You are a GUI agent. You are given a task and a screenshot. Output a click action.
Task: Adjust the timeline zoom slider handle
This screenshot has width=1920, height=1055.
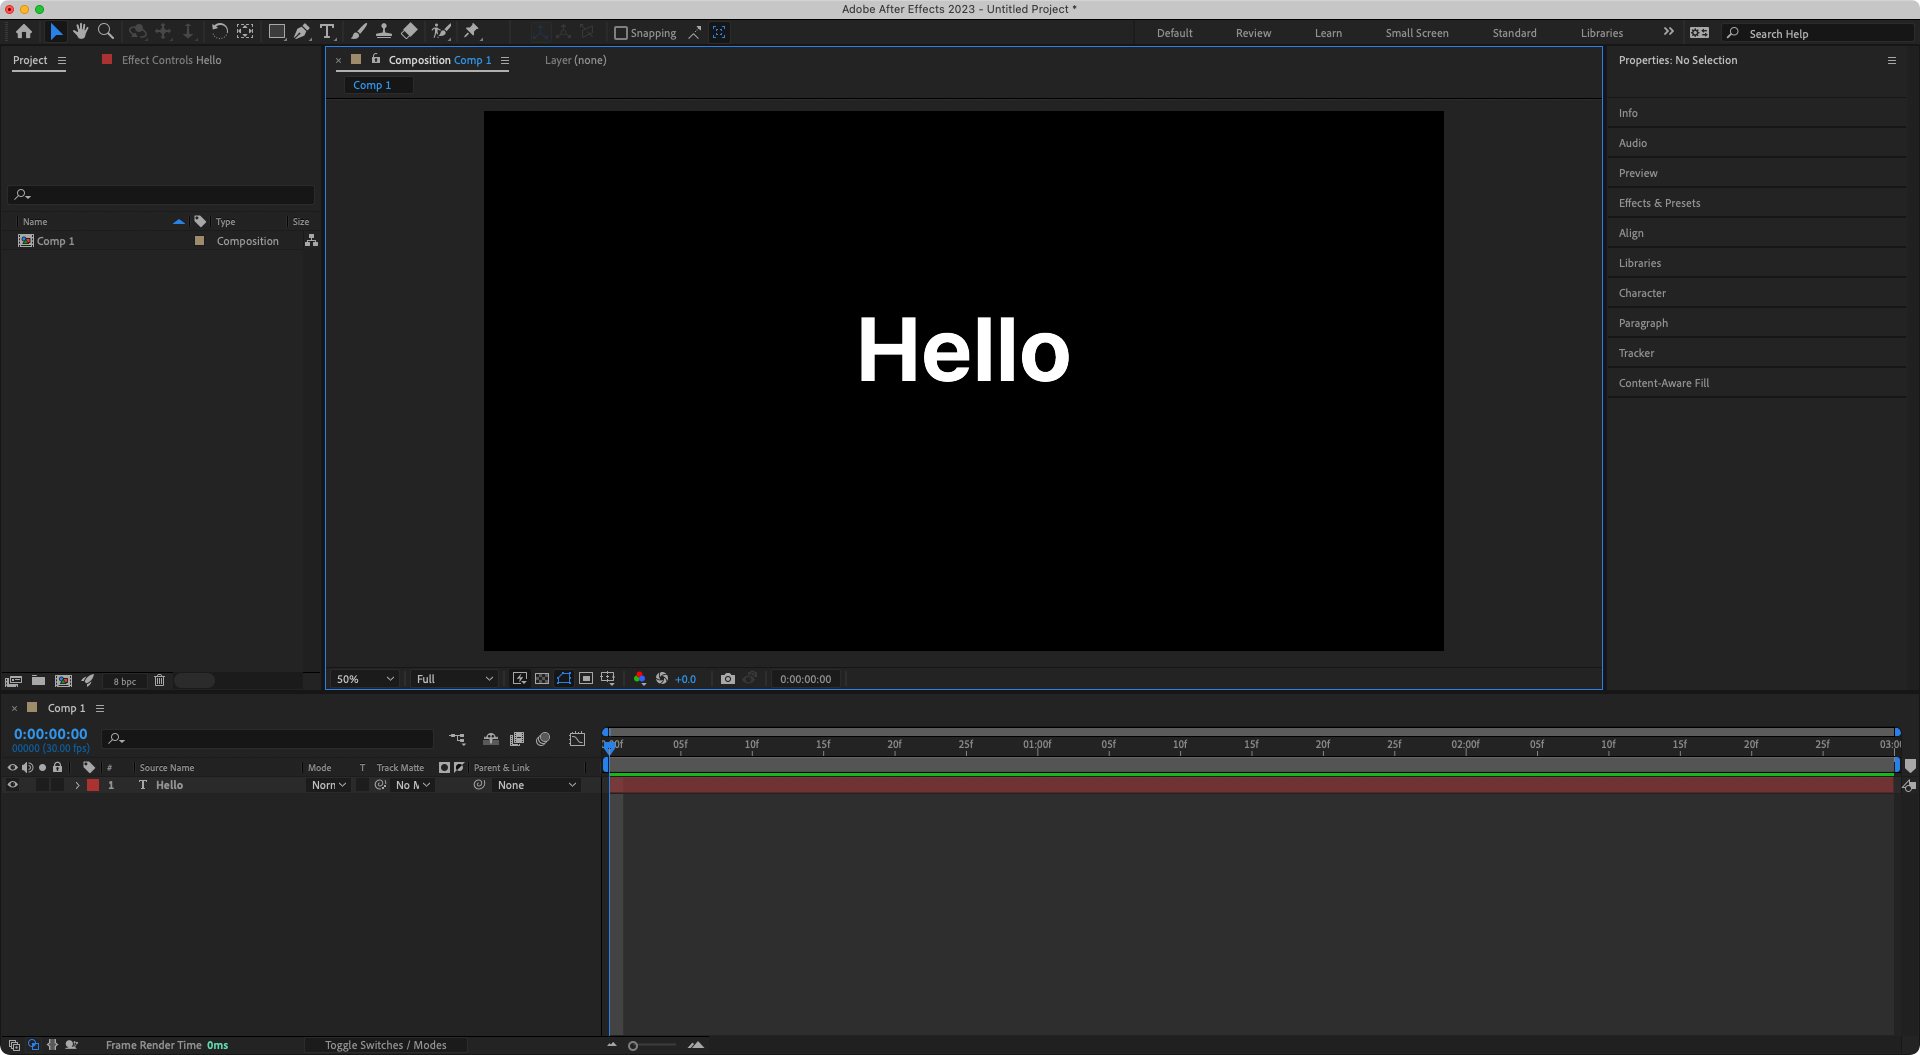(633, 1046)
